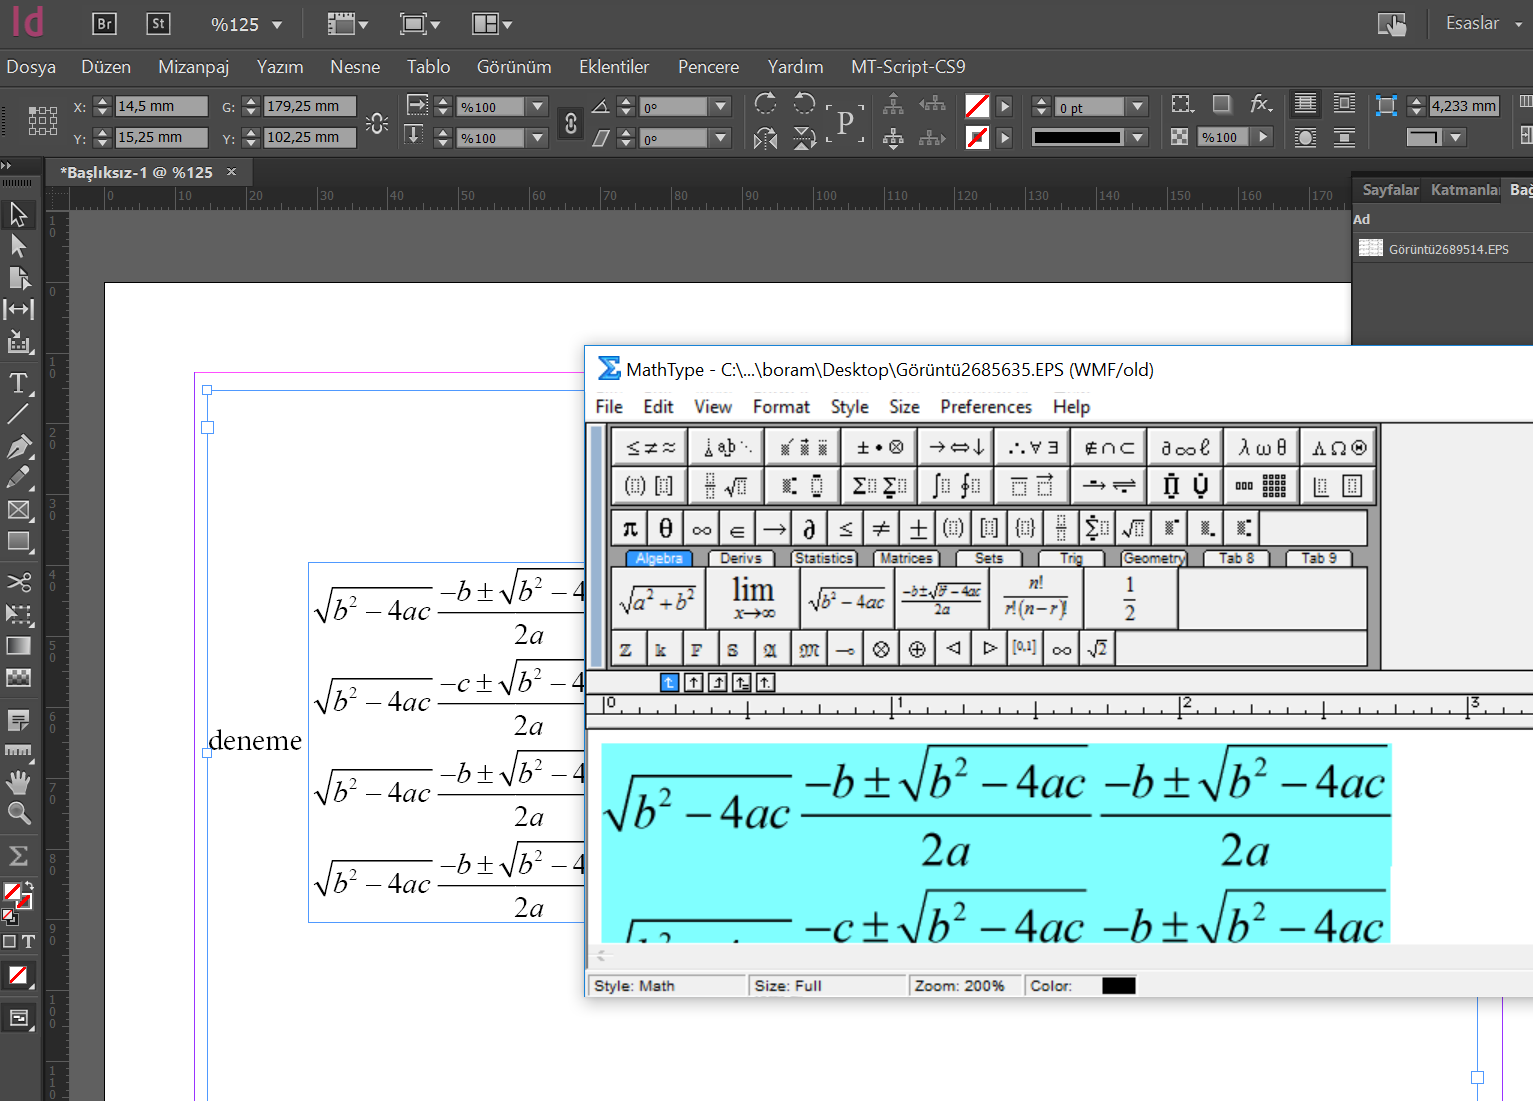Open the integral templates palette in MathType

pyautogui.click(x=956, y=486)
